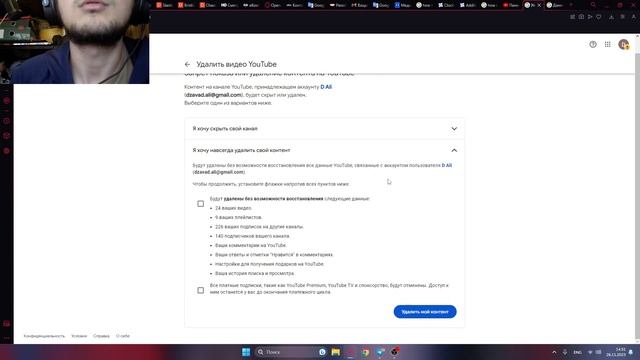Click the '140 подписчиков вашего канала' line
640x360 pixels.
pyautogui.click(x=252, y=236)
